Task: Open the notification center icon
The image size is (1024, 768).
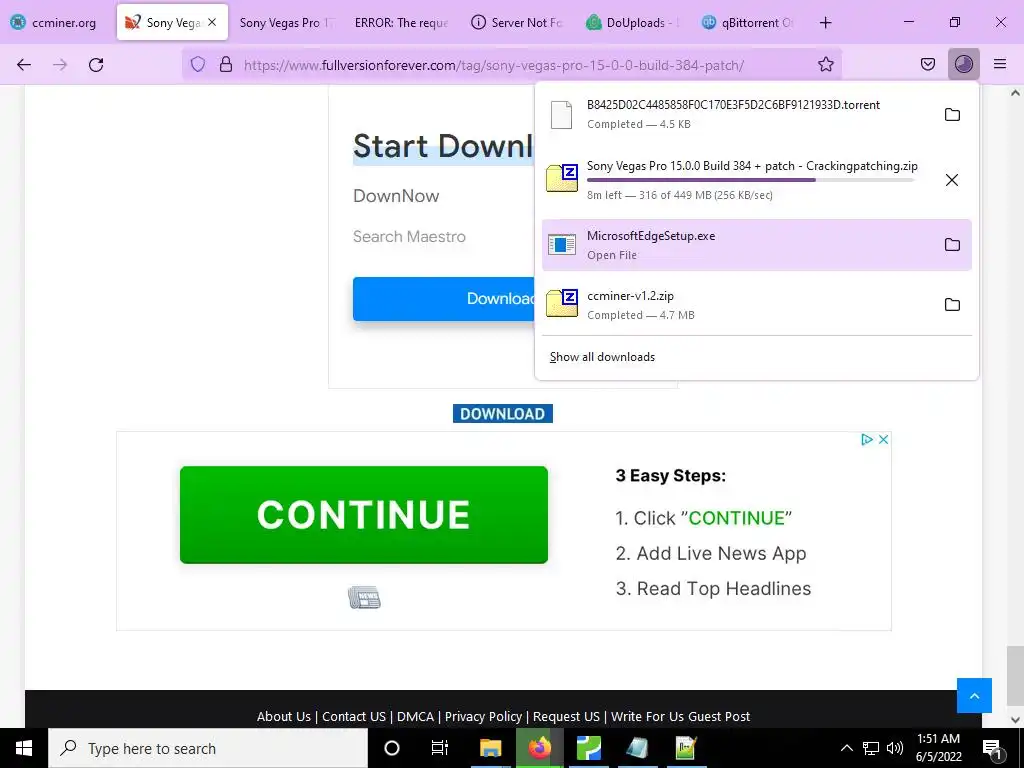Action: [993, 748]
